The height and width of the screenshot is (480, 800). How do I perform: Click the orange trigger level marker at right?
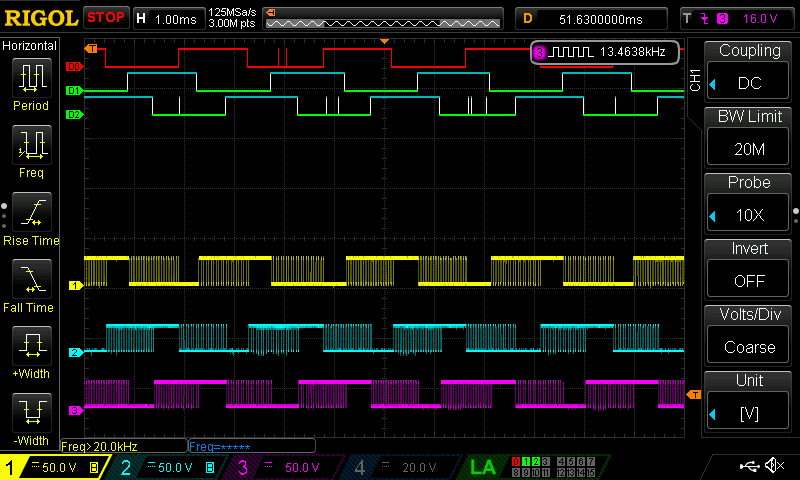(x=694, y=394)
